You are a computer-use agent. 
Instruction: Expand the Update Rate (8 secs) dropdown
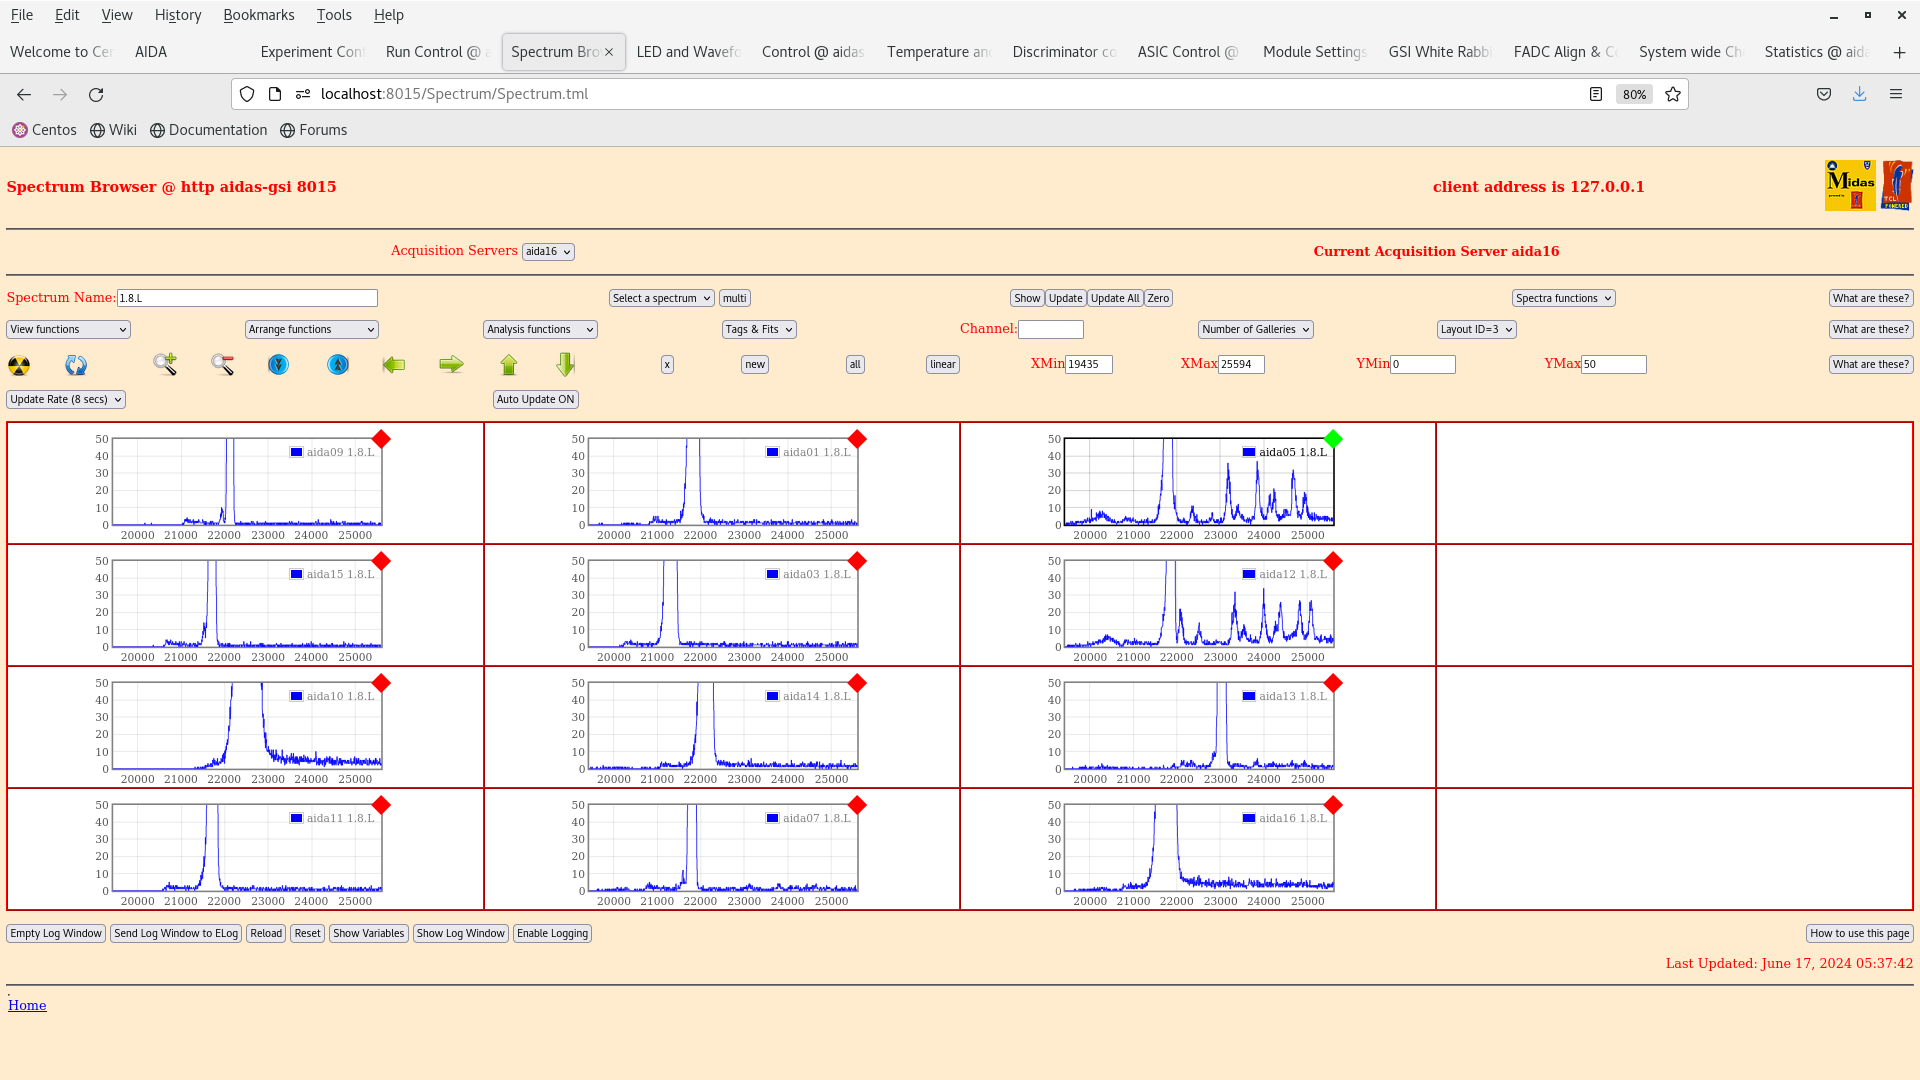66,399
